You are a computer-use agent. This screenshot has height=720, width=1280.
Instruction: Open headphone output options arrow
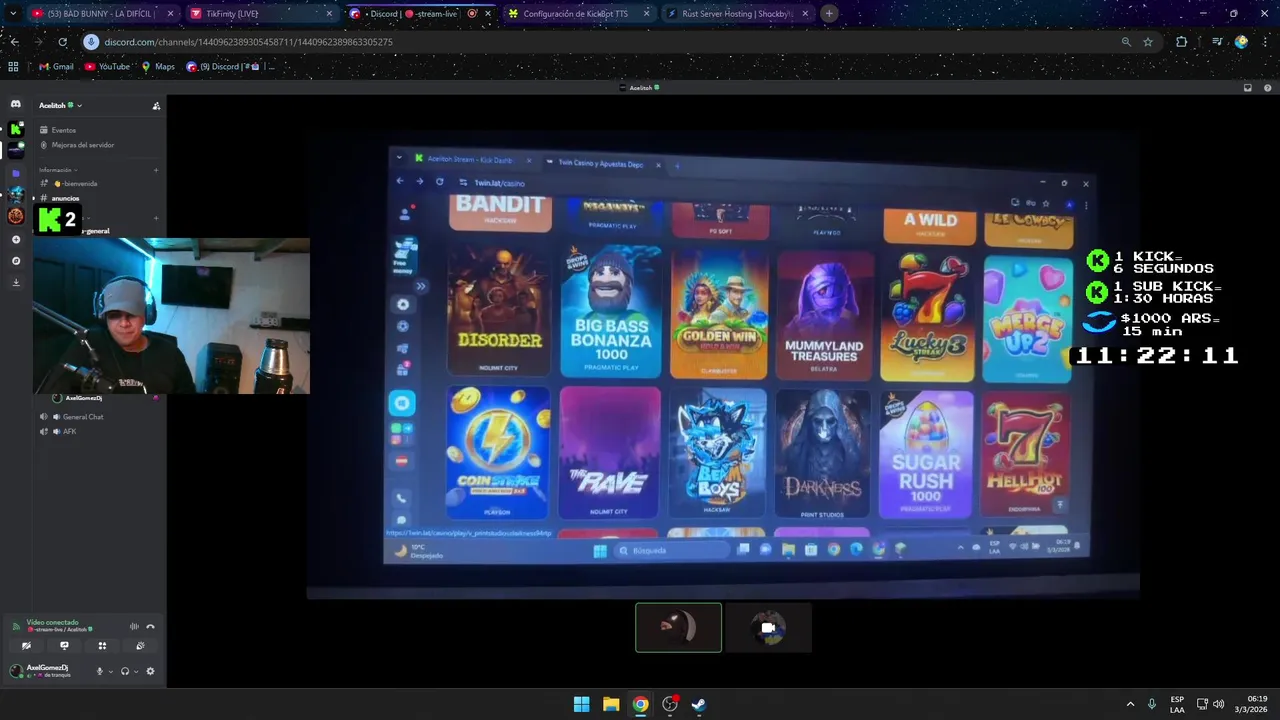[x=136, y=671]
